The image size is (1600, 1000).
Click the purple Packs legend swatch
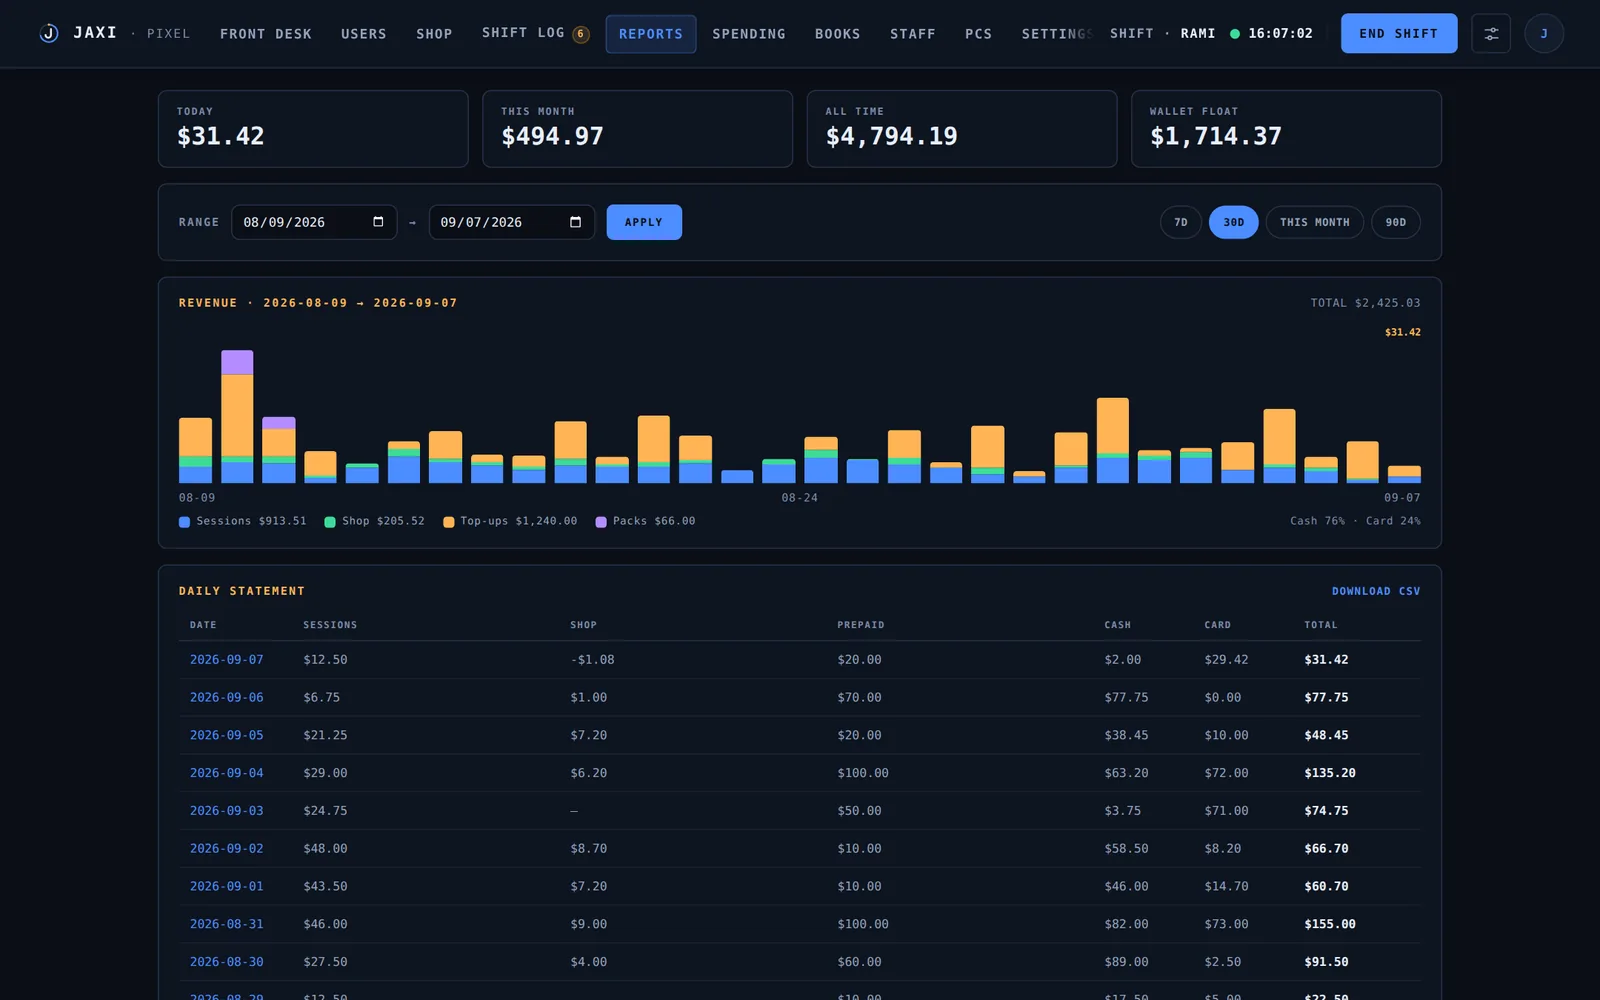pyautogui.click(x=601, y=522)
